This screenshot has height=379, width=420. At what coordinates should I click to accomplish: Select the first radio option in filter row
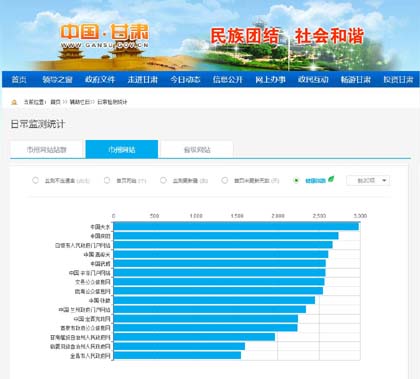35,180
